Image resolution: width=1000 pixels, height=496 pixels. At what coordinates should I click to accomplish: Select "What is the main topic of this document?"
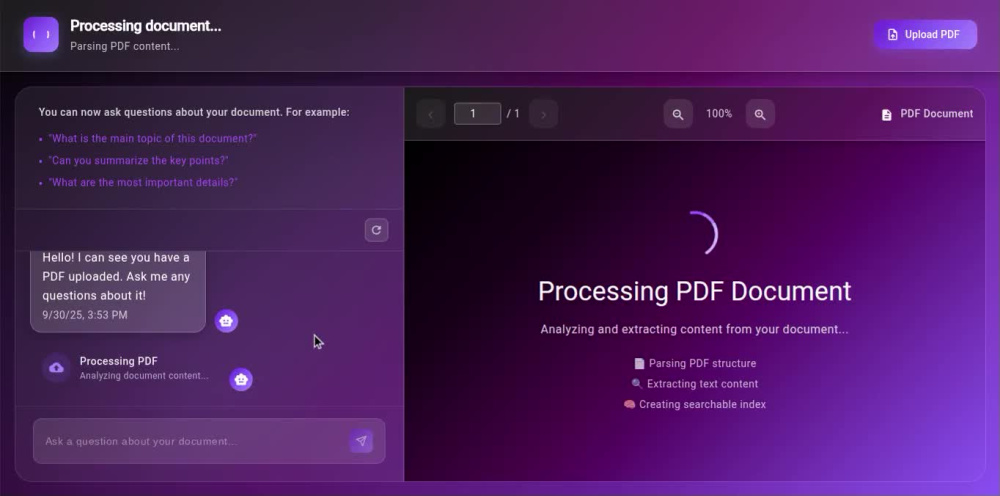coord(152,138)
